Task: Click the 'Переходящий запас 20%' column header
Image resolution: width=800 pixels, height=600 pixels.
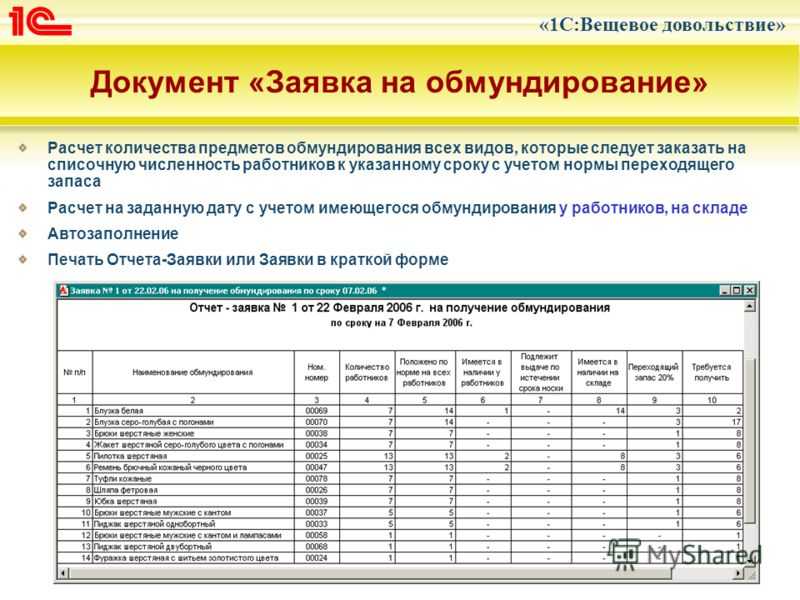Action: [x=654, y=372]
